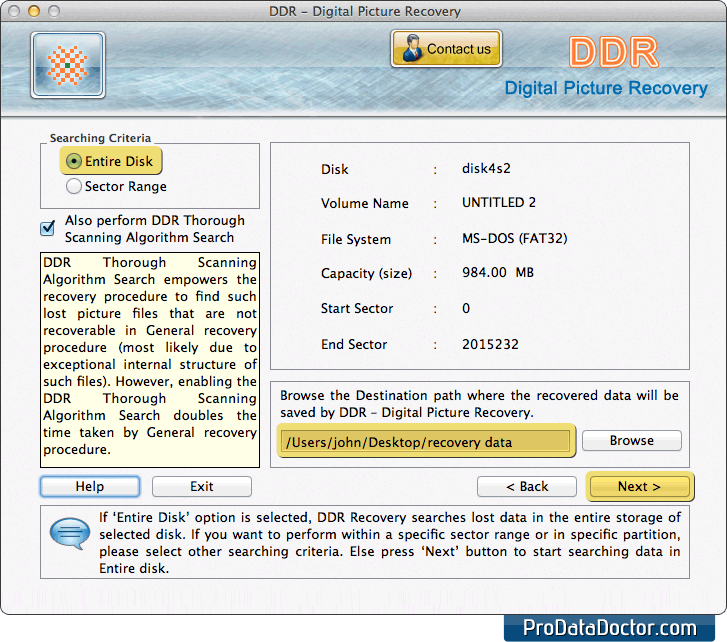Select the Sector Range radio option
This screenshot has height=642, width=727.
coord(116,186)
